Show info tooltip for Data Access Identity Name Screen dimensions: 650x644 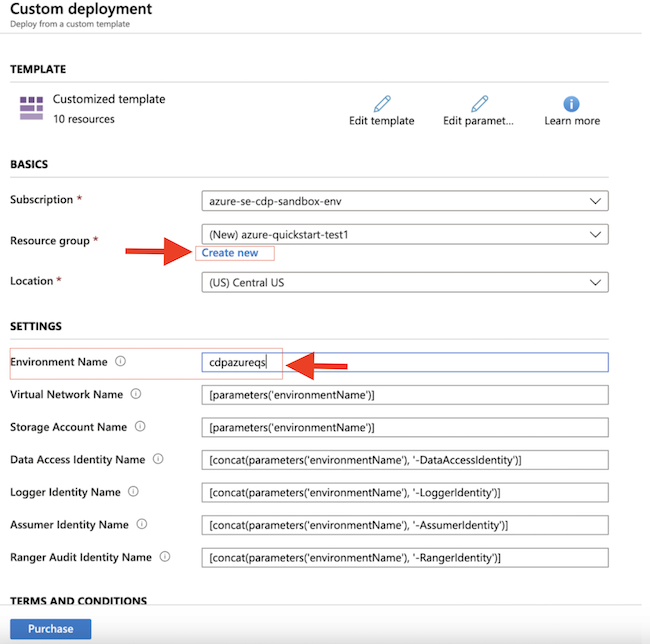tap(158, 460)
